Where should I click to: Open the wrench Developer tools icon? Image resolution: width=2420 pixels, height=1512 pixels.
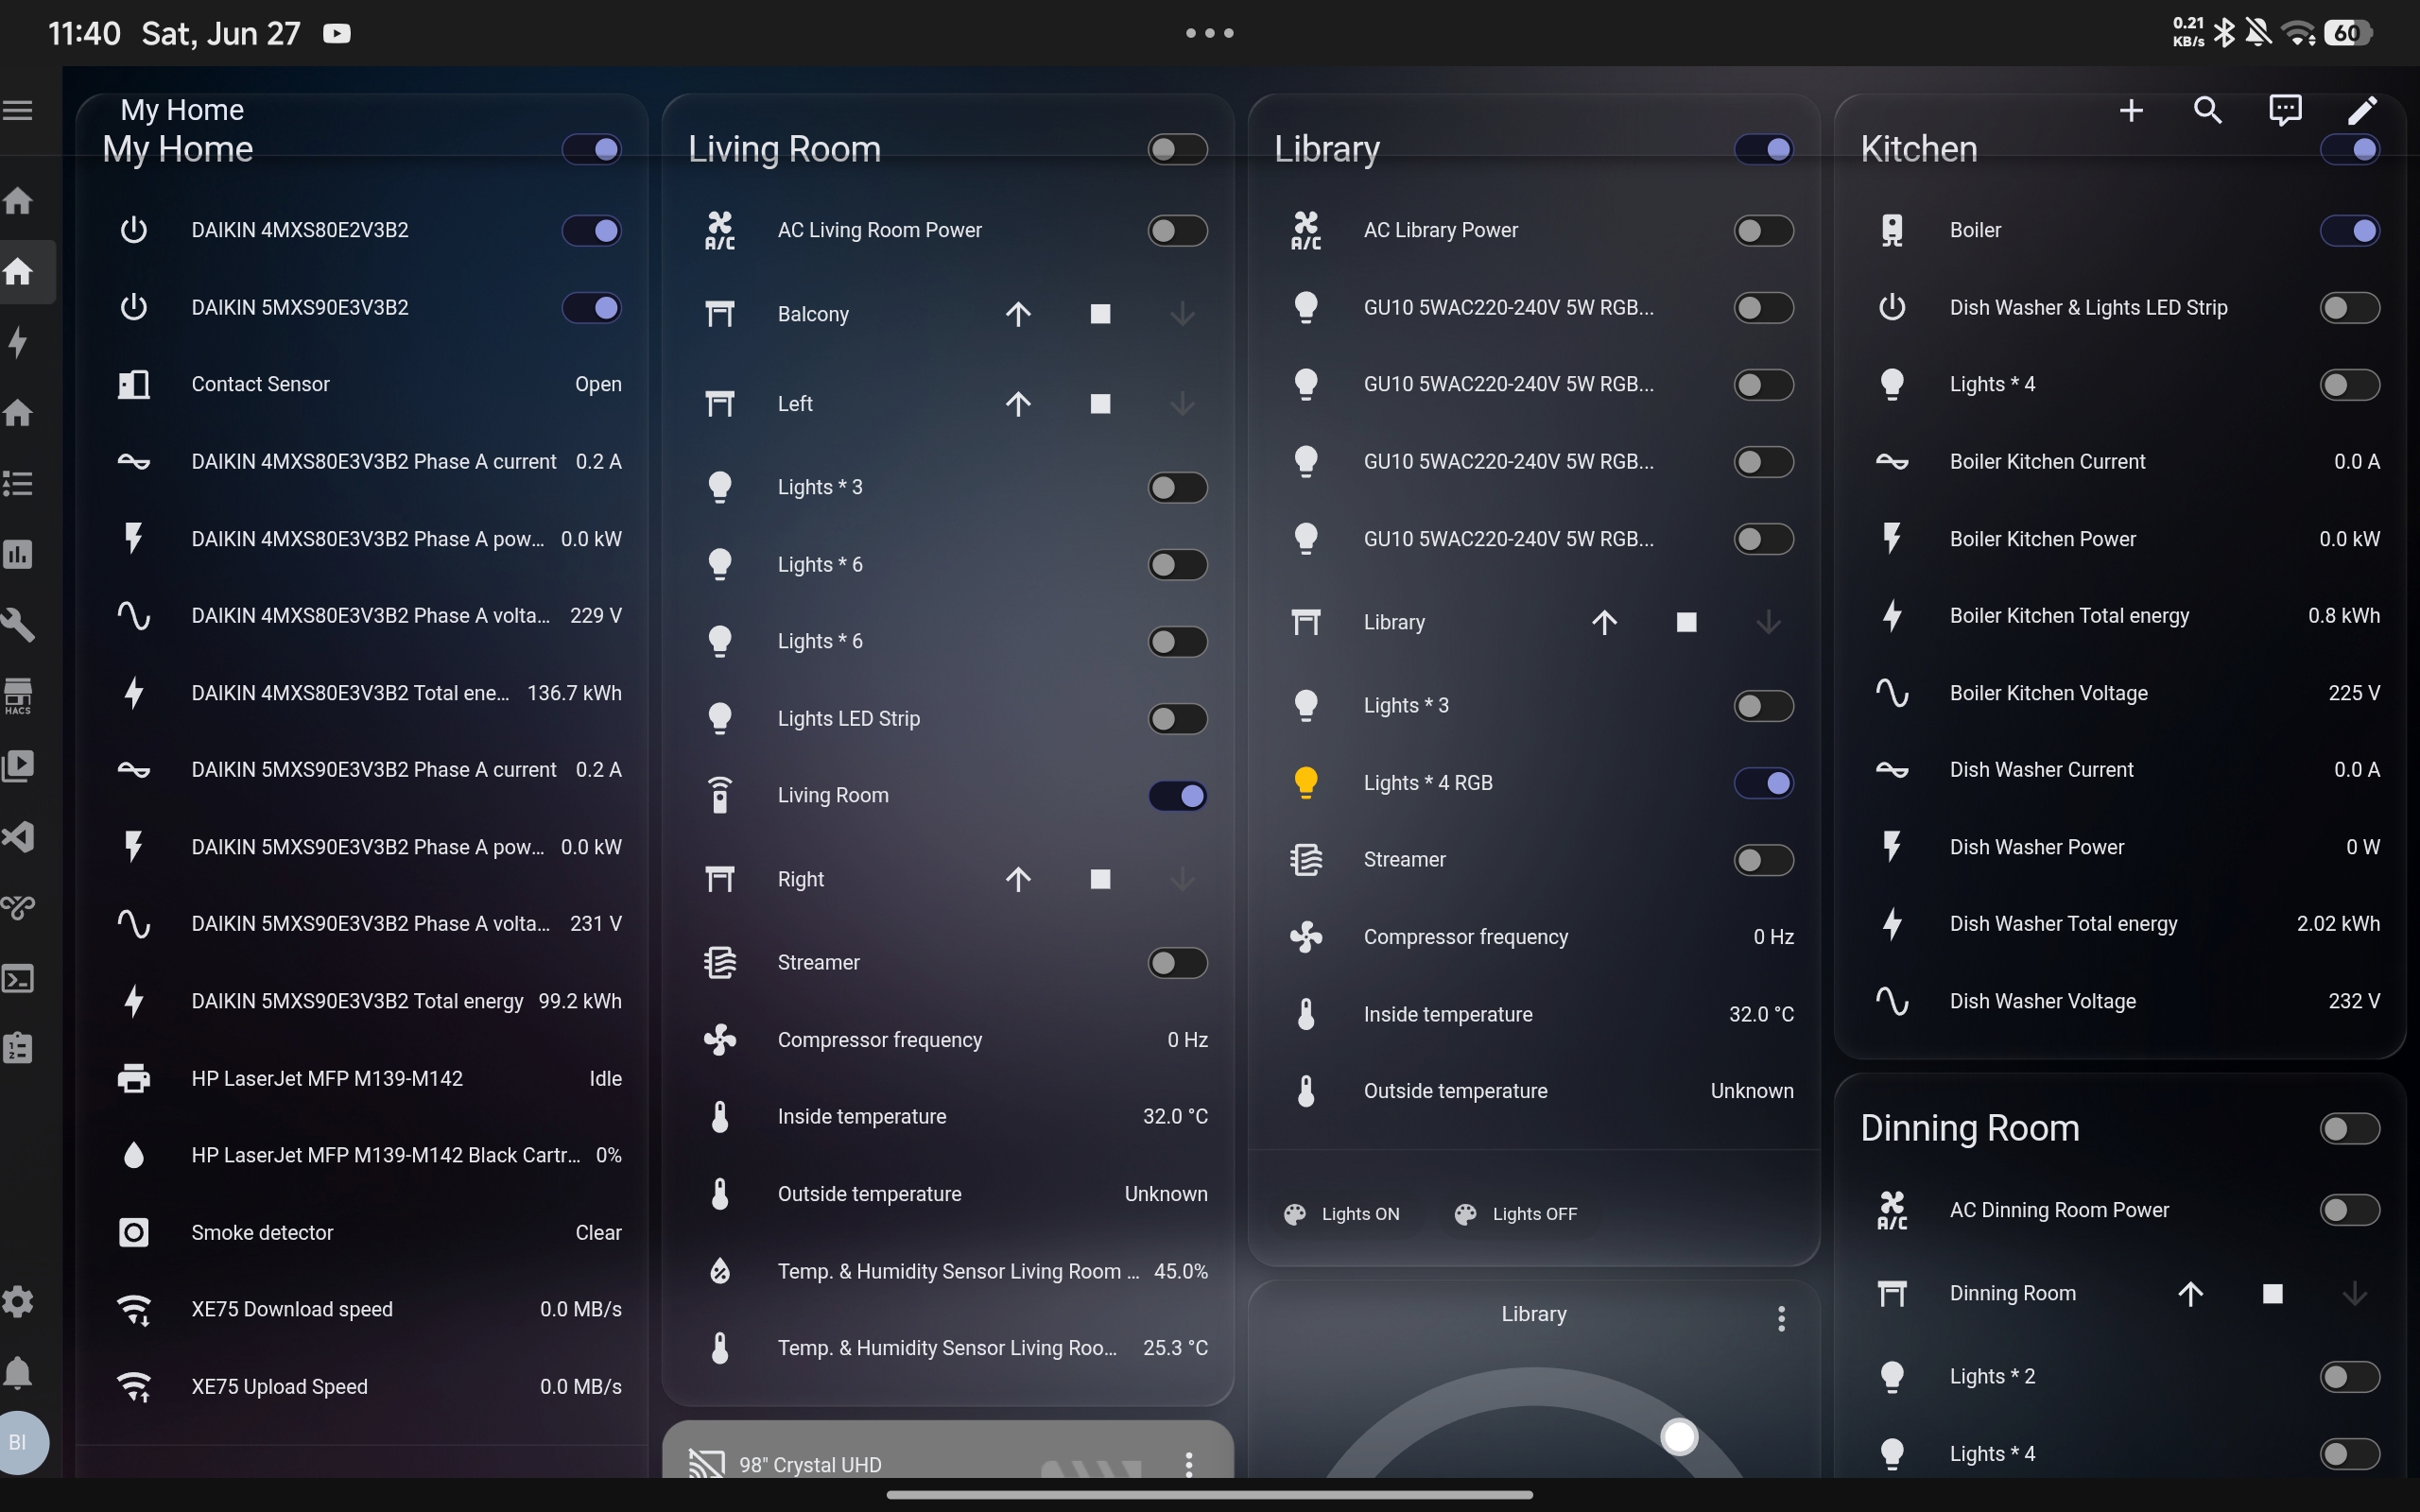18,624
